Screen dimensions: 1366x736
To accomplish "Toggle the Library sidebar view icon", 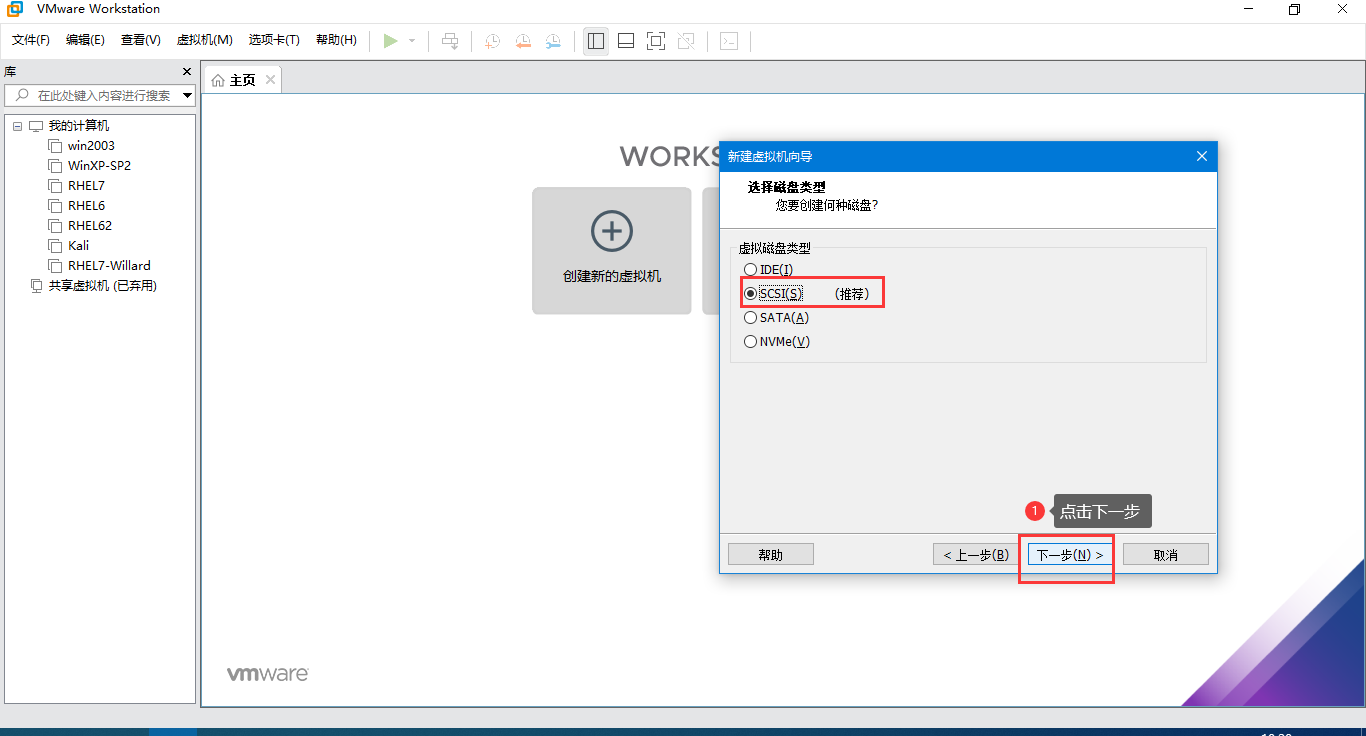I will point(596,41).
